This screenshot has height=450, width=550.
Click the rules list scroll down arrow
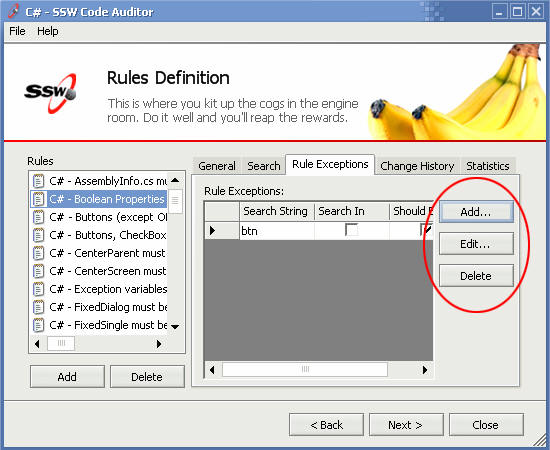coord(175,326)
